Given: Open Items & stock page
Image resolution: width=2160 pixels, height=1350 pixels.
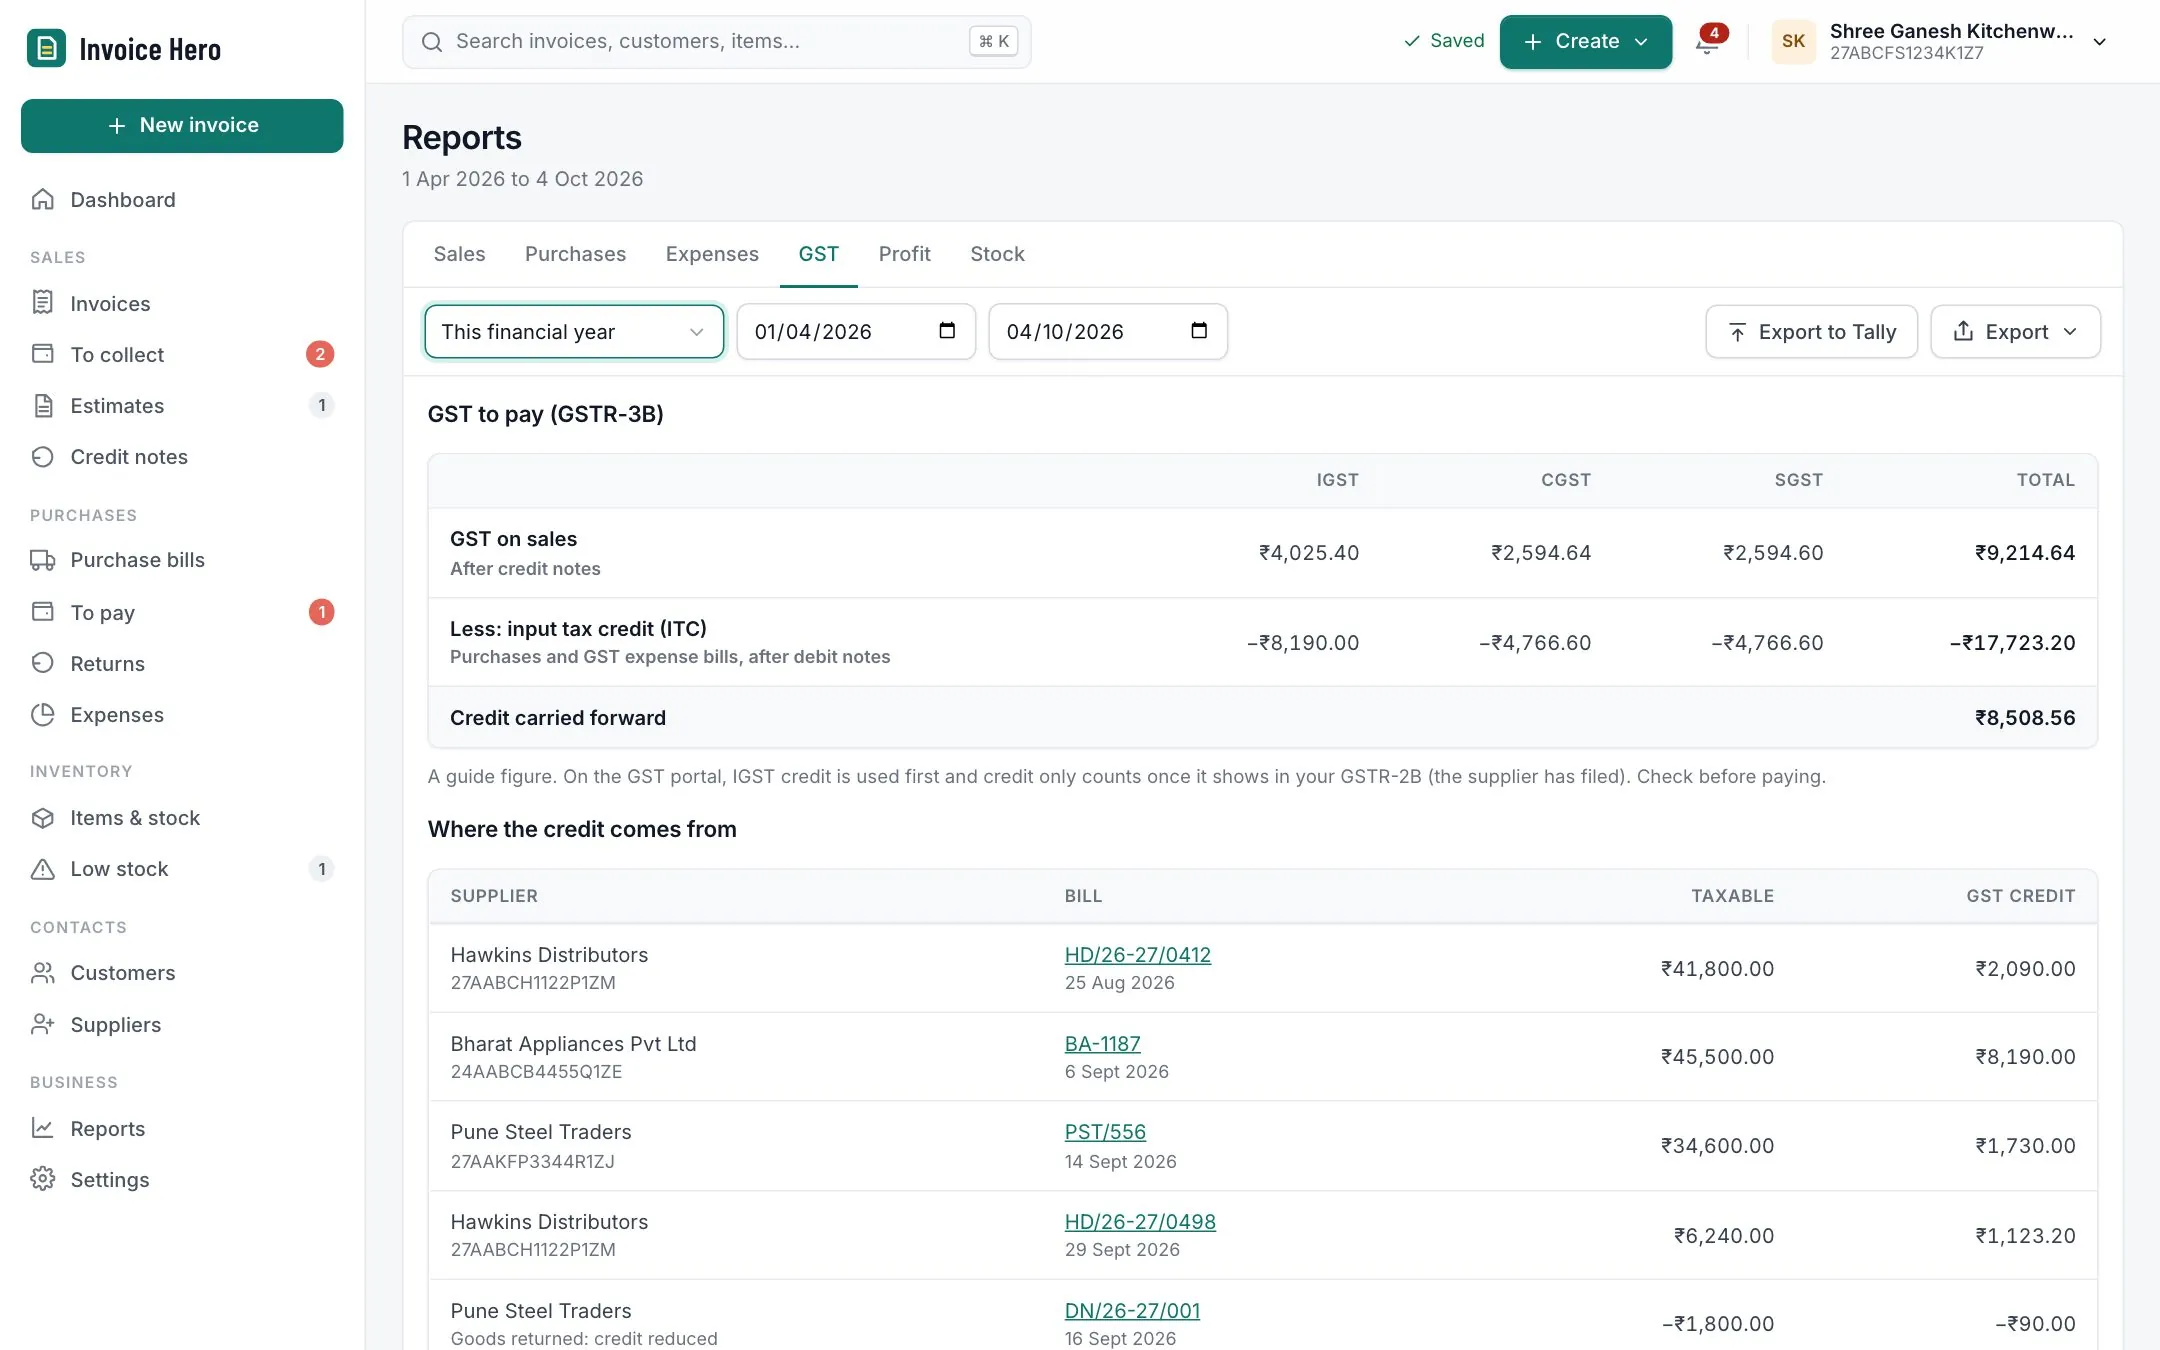Looking at the screenshot, I should [182, 818].
